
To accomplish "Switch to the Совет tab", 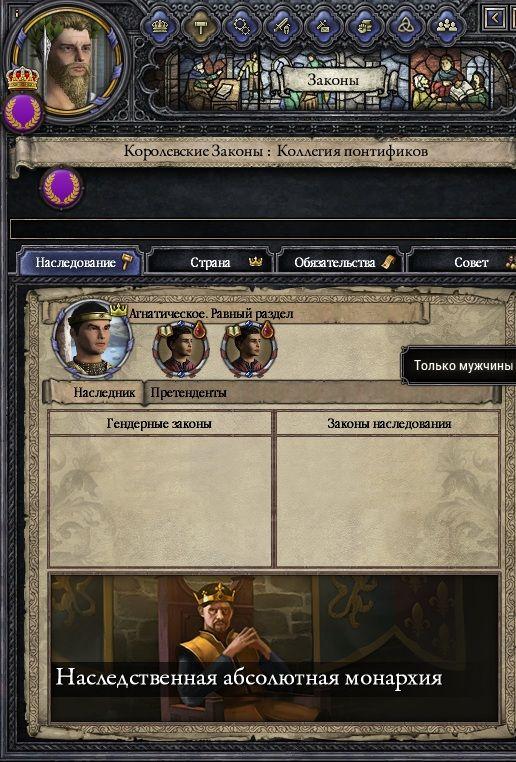I will pos(463,262).
